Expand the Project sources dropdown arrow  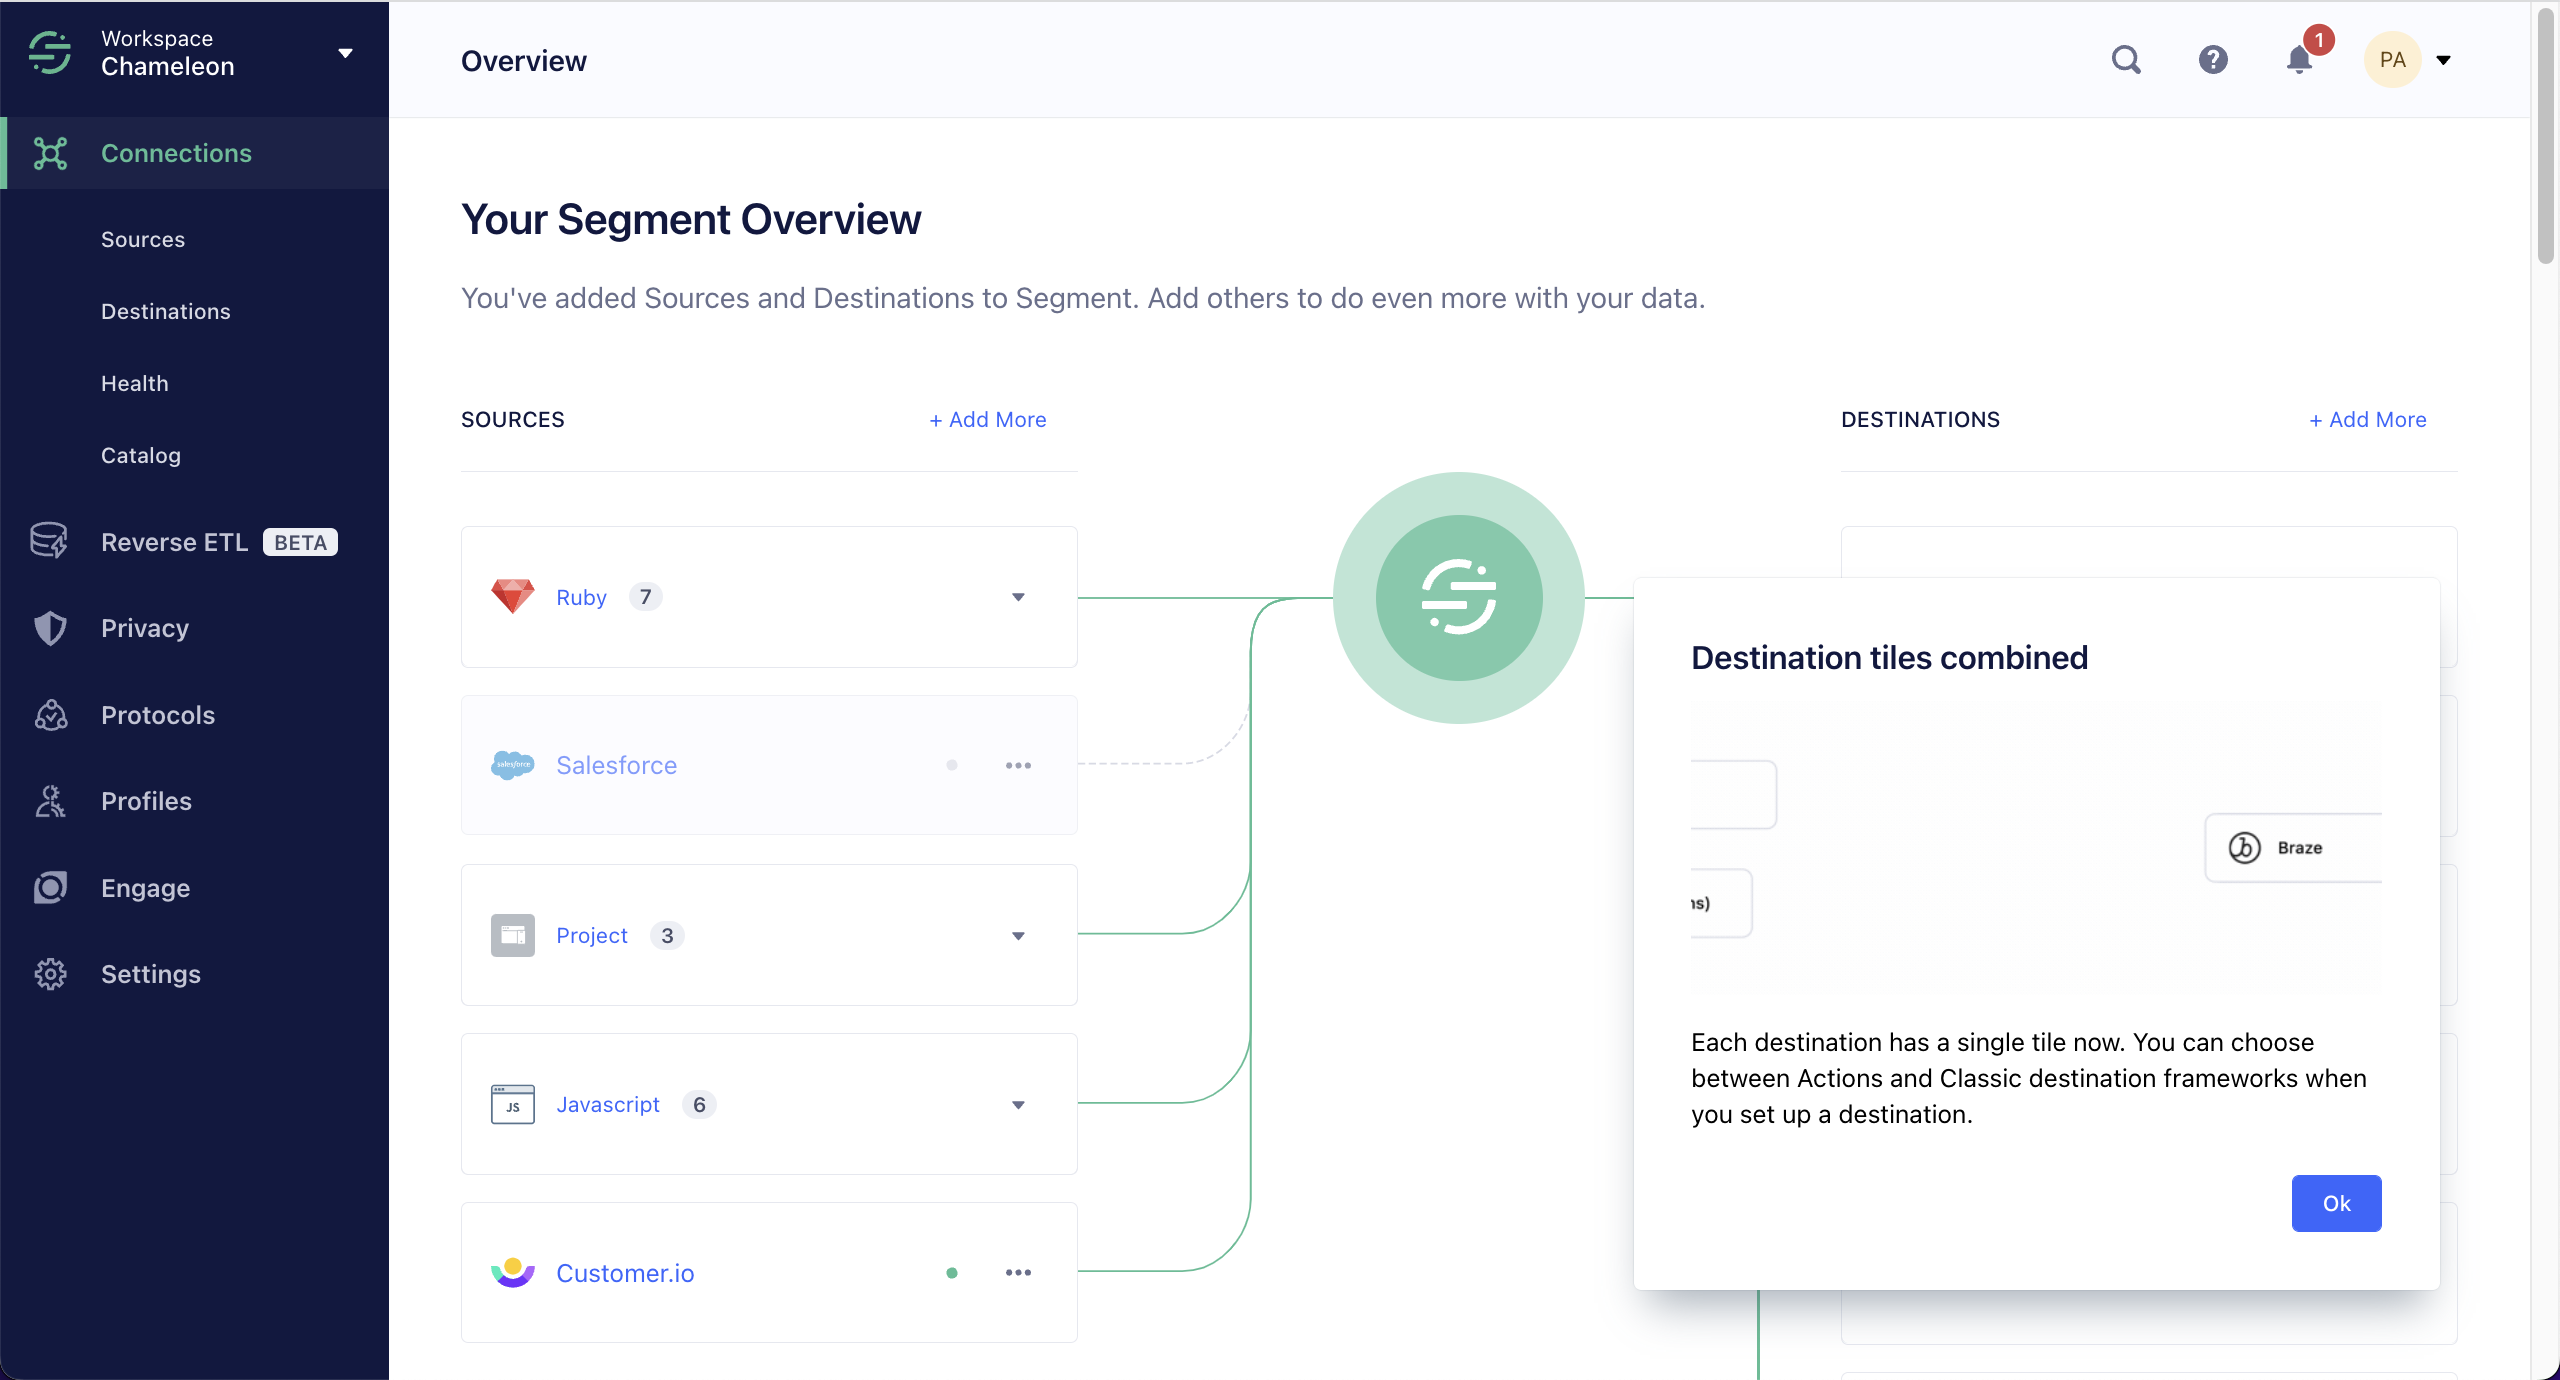[1018, 936]
